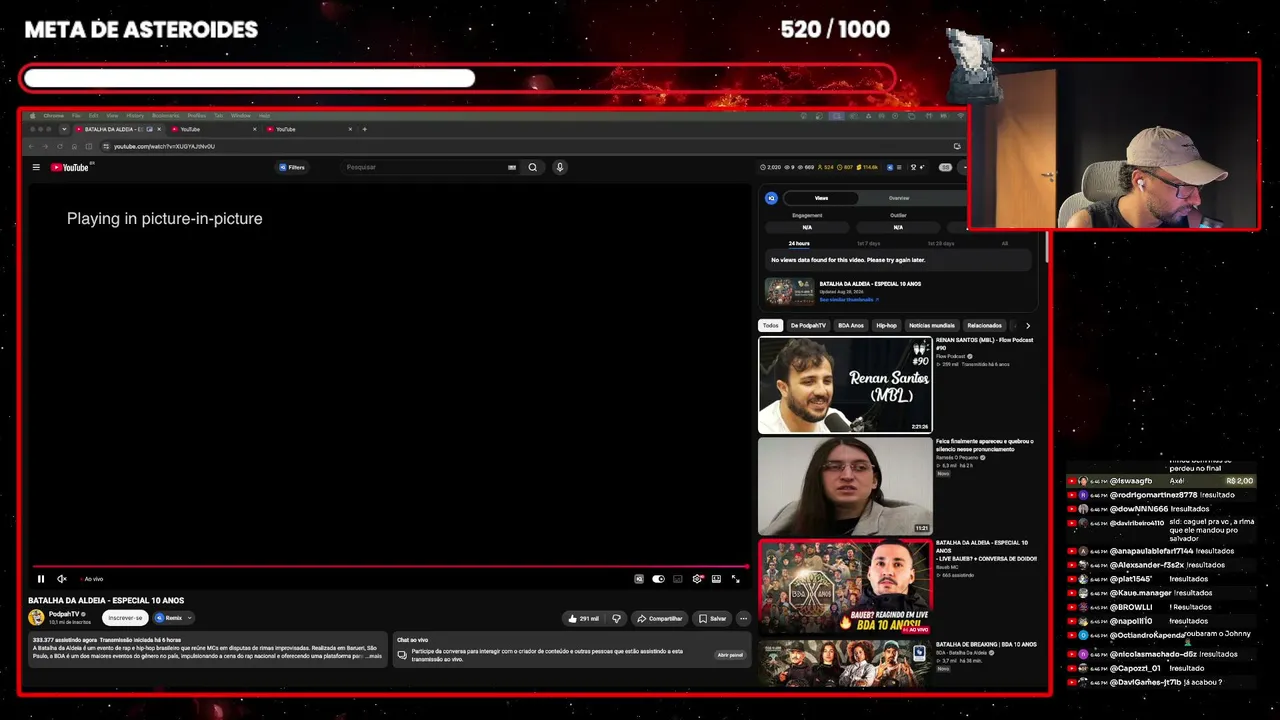Screen dimensions: 1280x720
Task: Click the vidIQ icon in player controls
Action: tap(639, 579)
